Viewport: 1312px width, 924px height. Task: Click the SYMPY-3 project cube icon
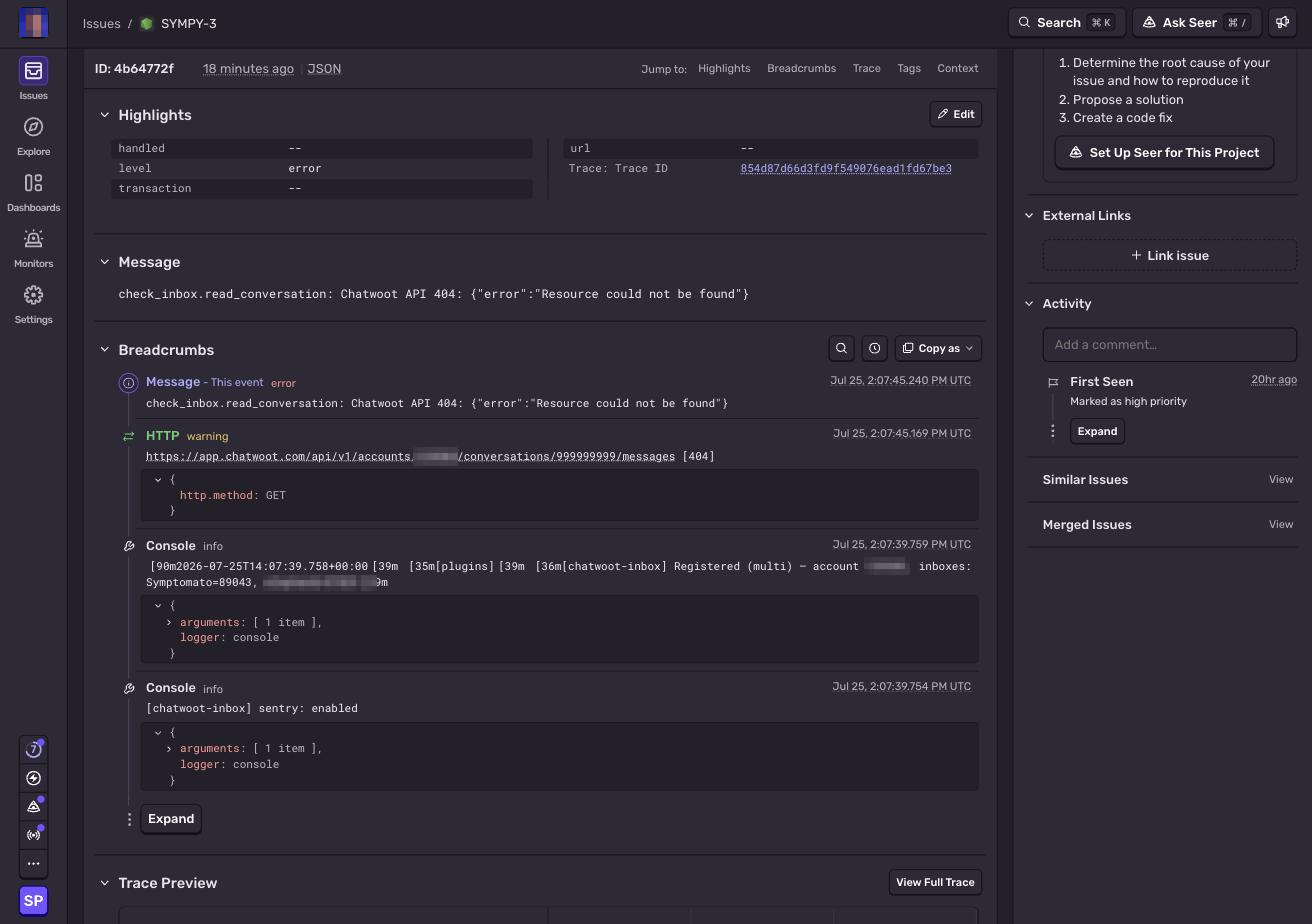coord(147,23)
